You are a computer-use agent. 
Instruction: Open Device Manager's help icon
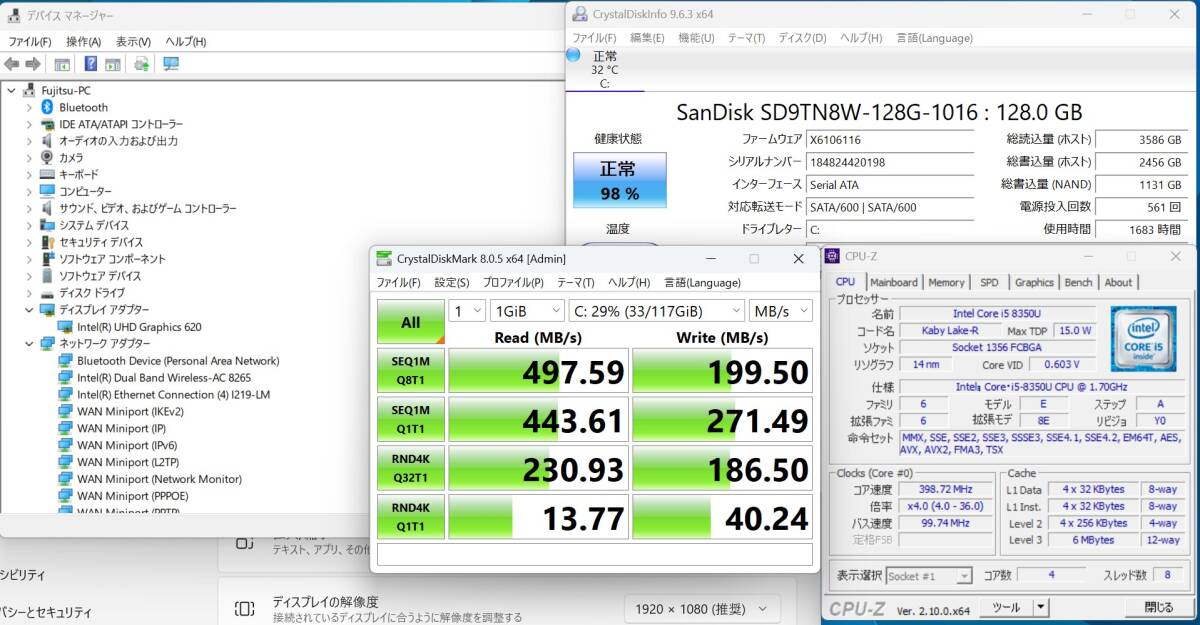point(91,64)
